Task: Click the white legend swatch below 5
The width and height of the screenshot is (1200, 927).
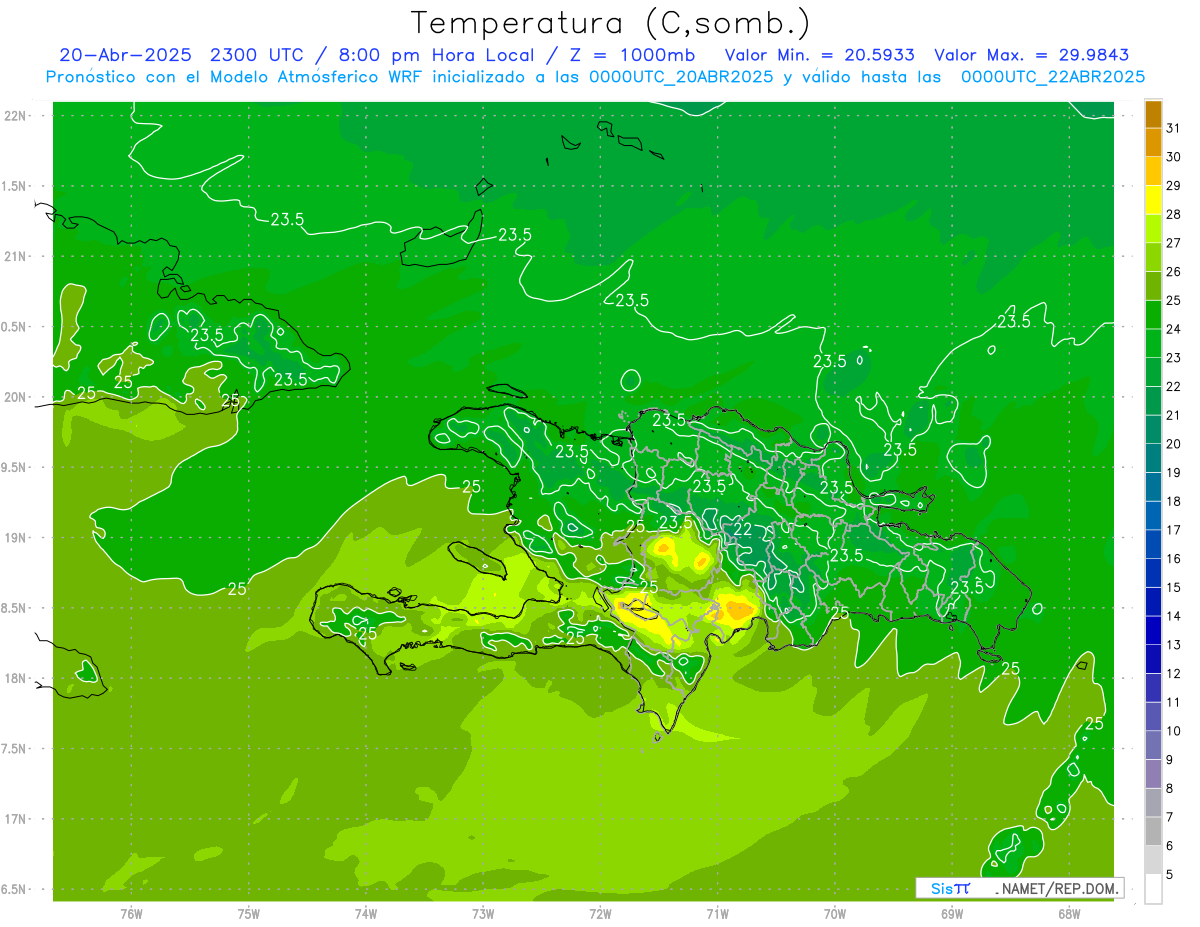Action: [x=1154, y=889]
